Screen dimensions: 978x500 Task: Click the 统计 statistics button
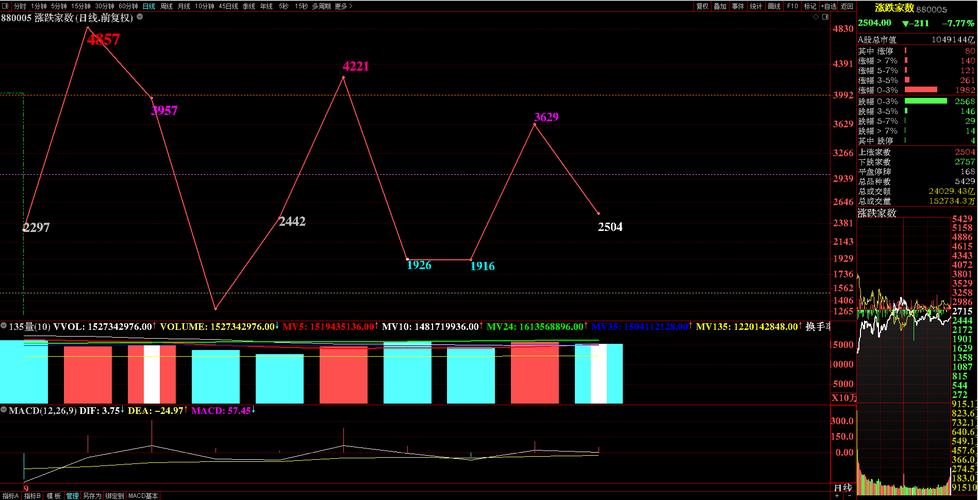click(x=756, y=5)
